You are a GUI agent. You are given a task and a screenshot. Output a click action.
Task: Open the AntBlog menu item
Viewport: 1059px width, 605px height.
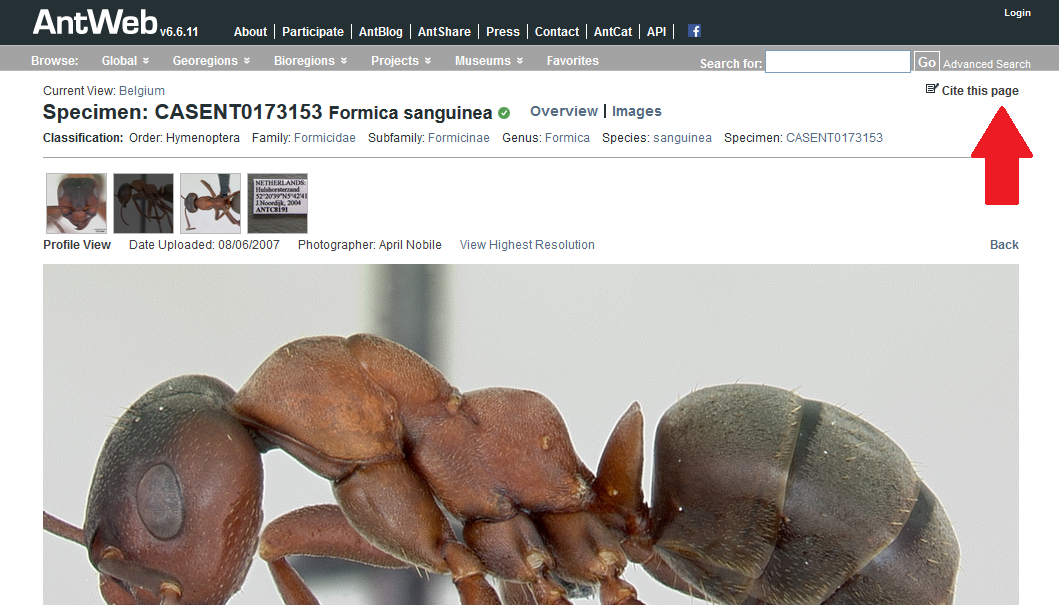point(380,32)
